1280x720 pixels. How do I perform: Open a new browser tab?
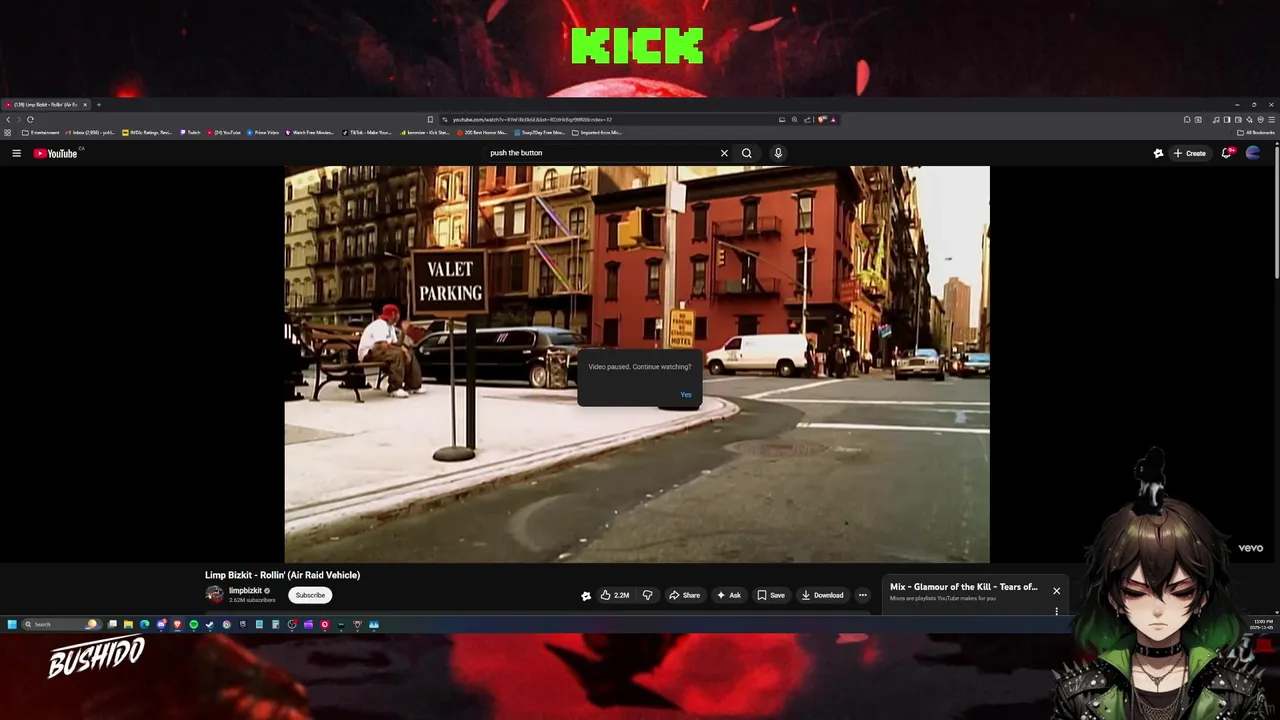tap(98, 105)
